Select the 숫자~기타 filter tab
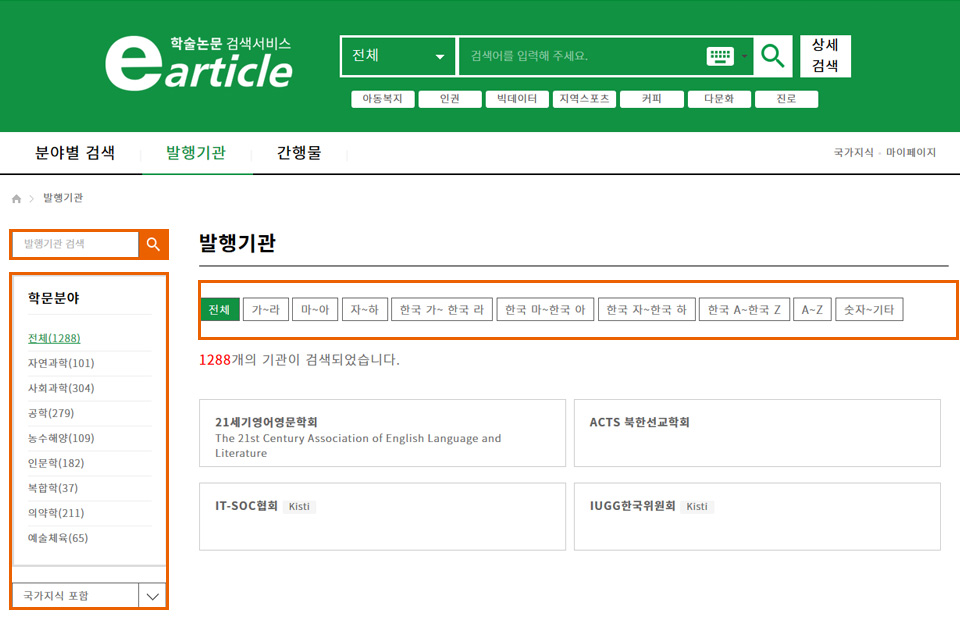The height and width of the screenshot is (620, 960). [869, 310]
